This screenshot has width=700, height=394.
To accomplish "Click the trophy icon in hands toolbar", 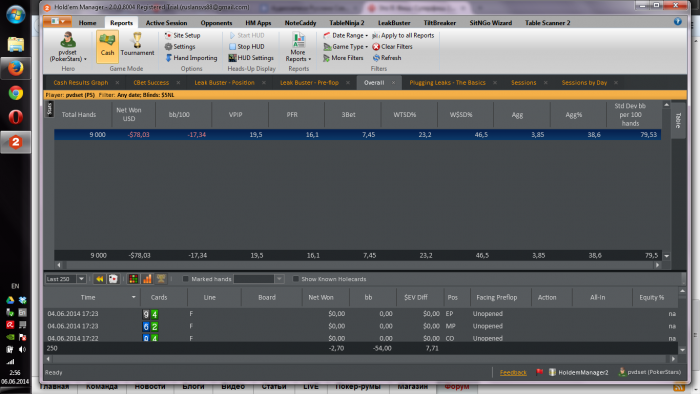I will click(x=161, y=279).
